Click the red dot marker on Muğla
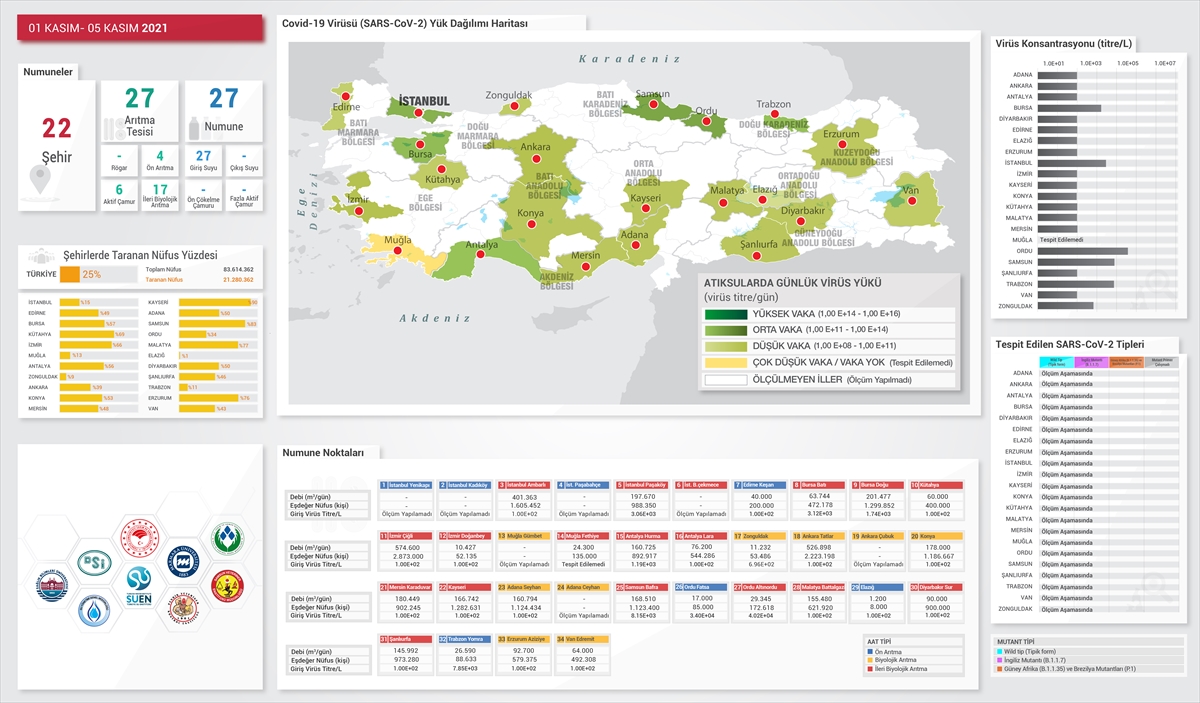 click(x=399, y=252)
